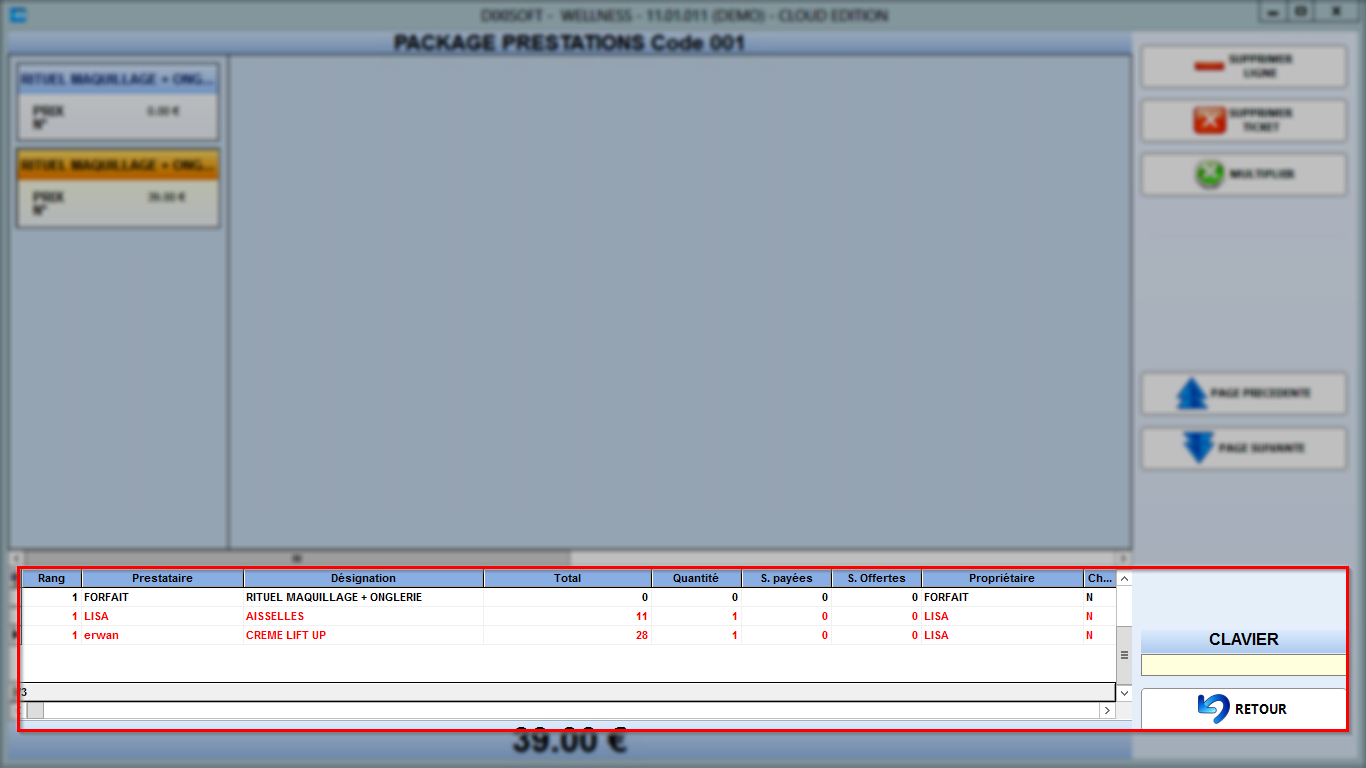Viewport: 1366px width, 768px height.
Task: Click the table's vertical scrollbar thumb
Action: coord(1124,655)
